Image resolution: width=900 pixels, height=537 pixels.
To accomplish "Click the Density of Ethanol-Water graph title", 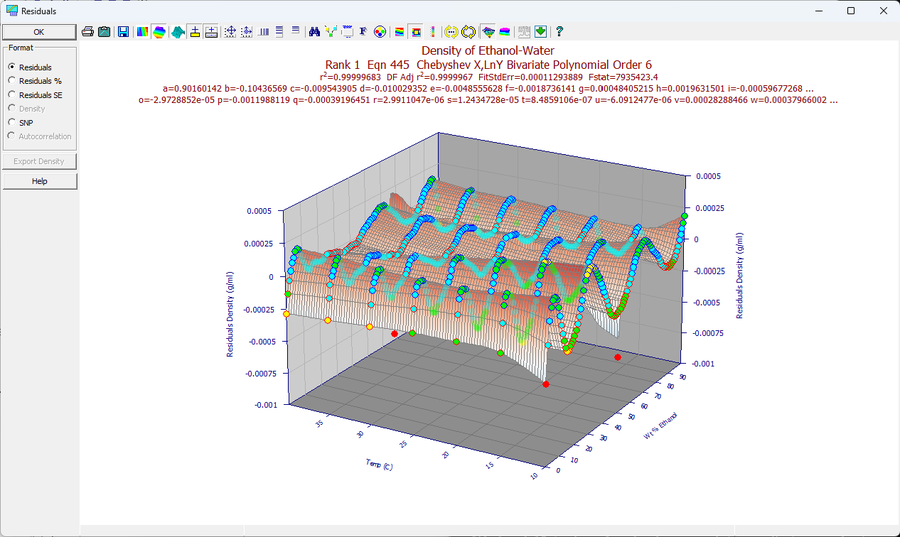I will 488,50.
